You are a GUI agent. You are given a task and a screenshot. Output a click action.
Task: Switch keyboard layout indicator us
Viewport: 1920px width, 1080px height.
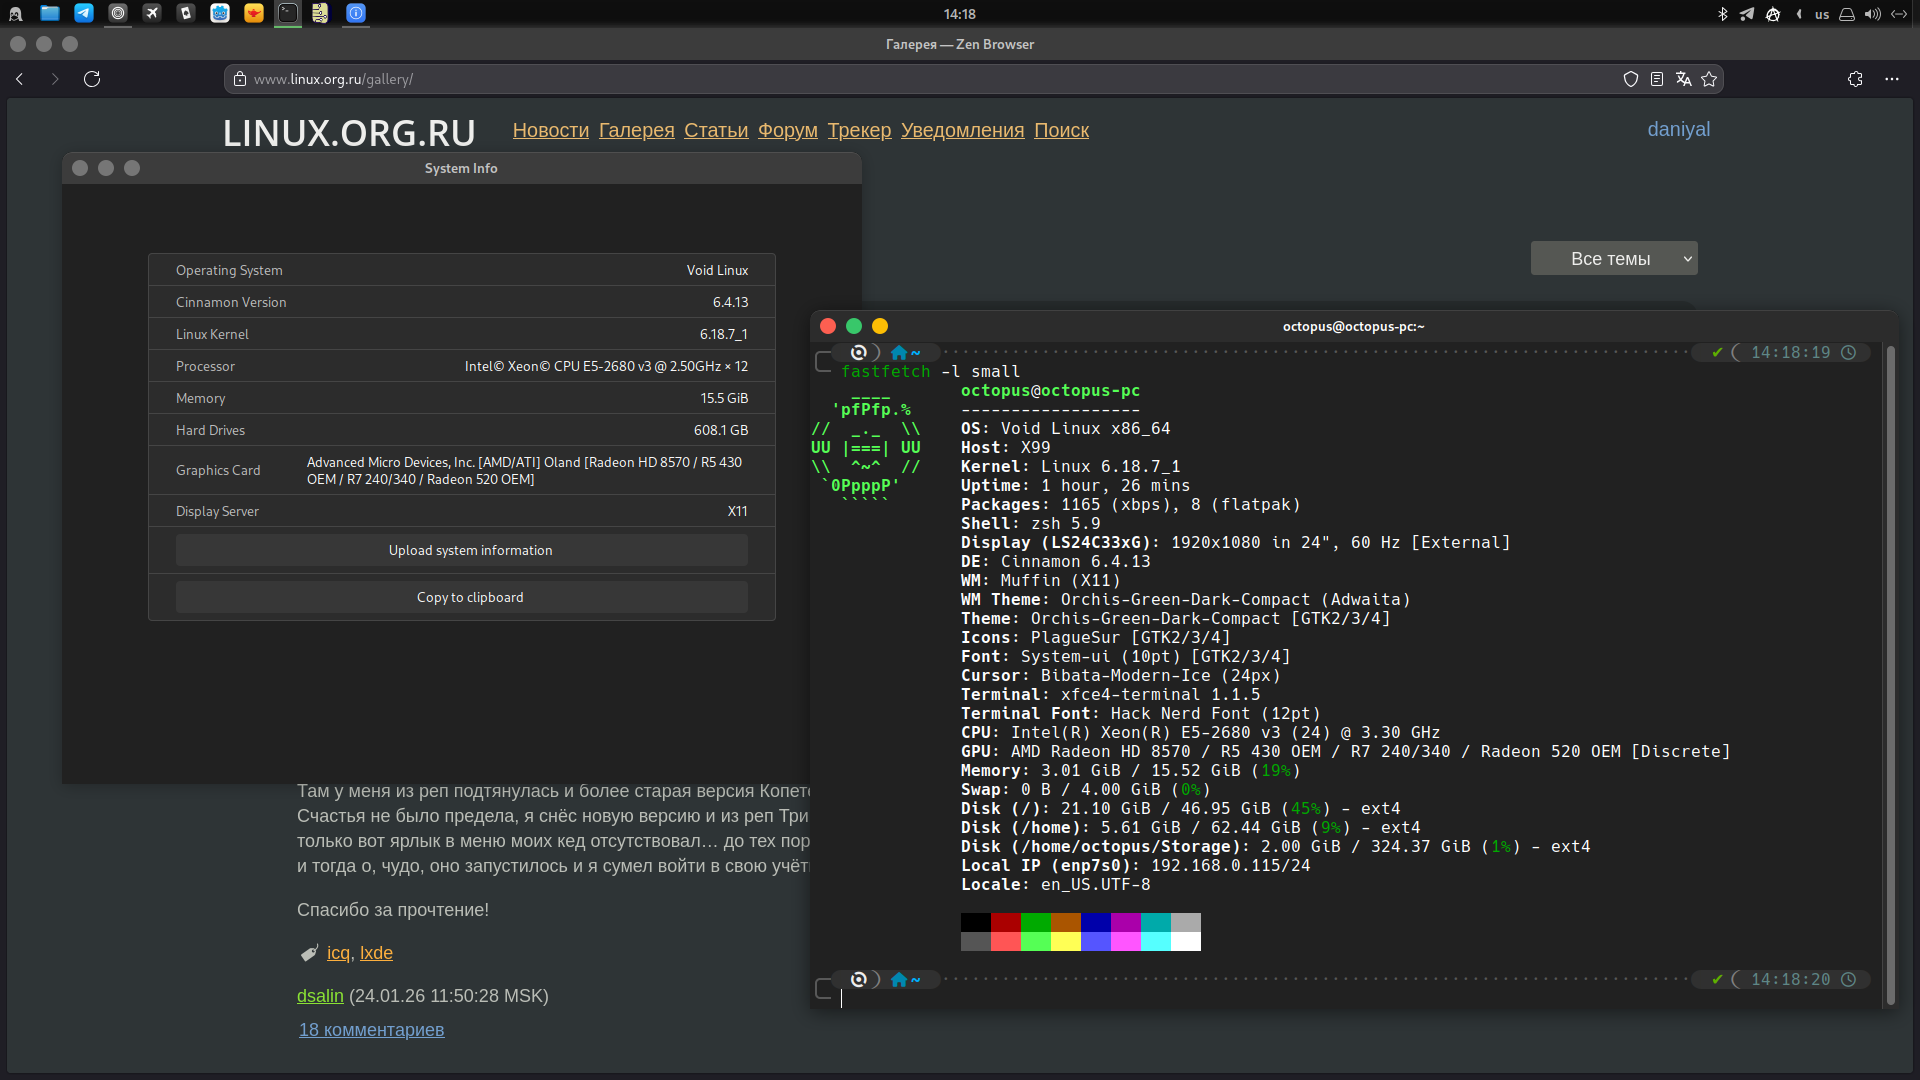tap(1822, 14)
